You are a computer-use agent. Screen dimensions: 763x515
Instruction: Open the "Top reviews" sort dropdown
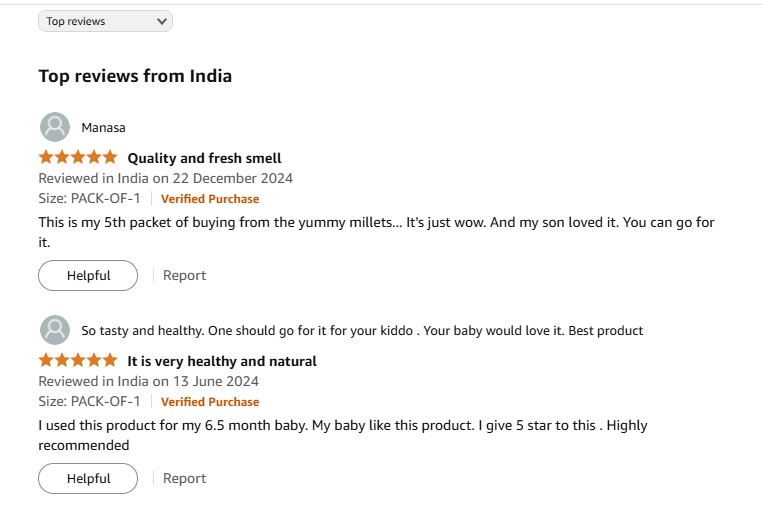pos(105,21)
